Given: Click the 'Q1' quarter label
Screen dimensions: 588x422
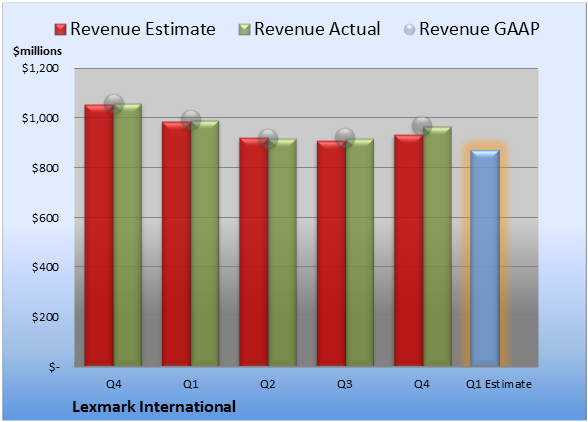Looking at the screenshot, I should (190, 384).
